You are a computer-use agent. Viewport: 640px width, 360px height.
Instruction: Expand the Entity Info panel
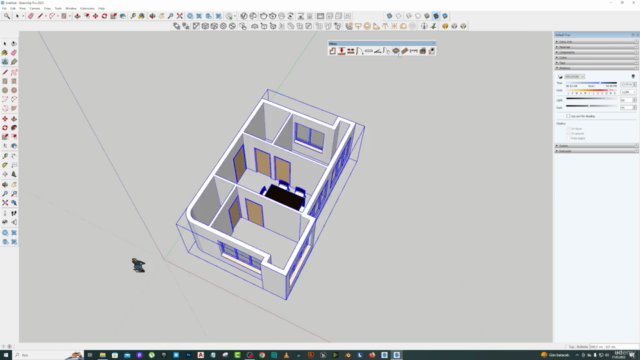coord(596,42)
